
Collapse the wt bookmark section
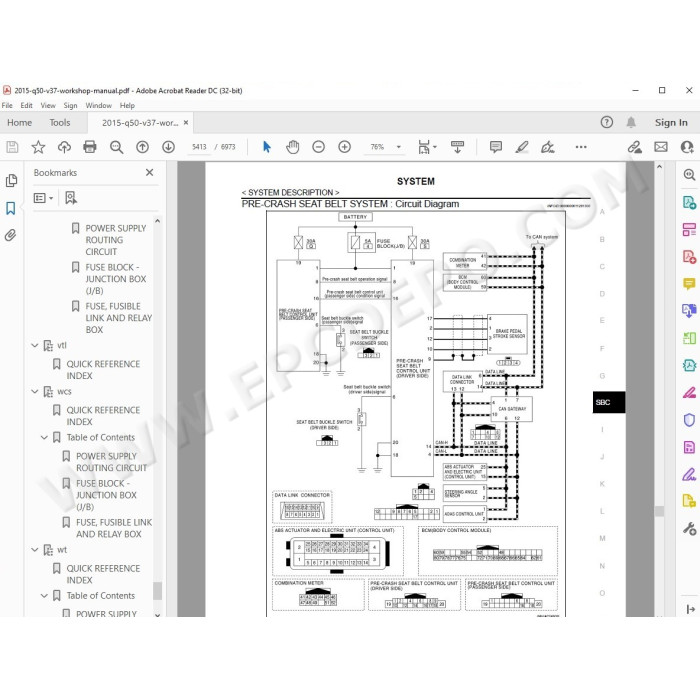[35, 550]
